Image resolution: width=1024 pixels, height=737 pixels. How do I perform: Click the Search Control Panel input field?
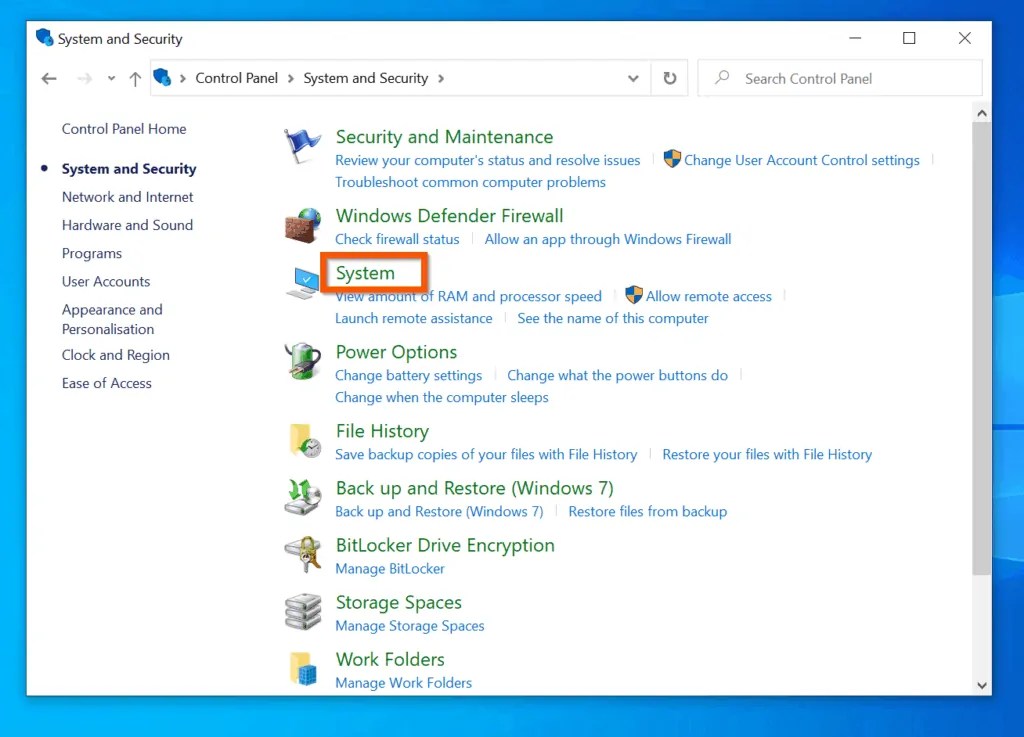(840, 78)
